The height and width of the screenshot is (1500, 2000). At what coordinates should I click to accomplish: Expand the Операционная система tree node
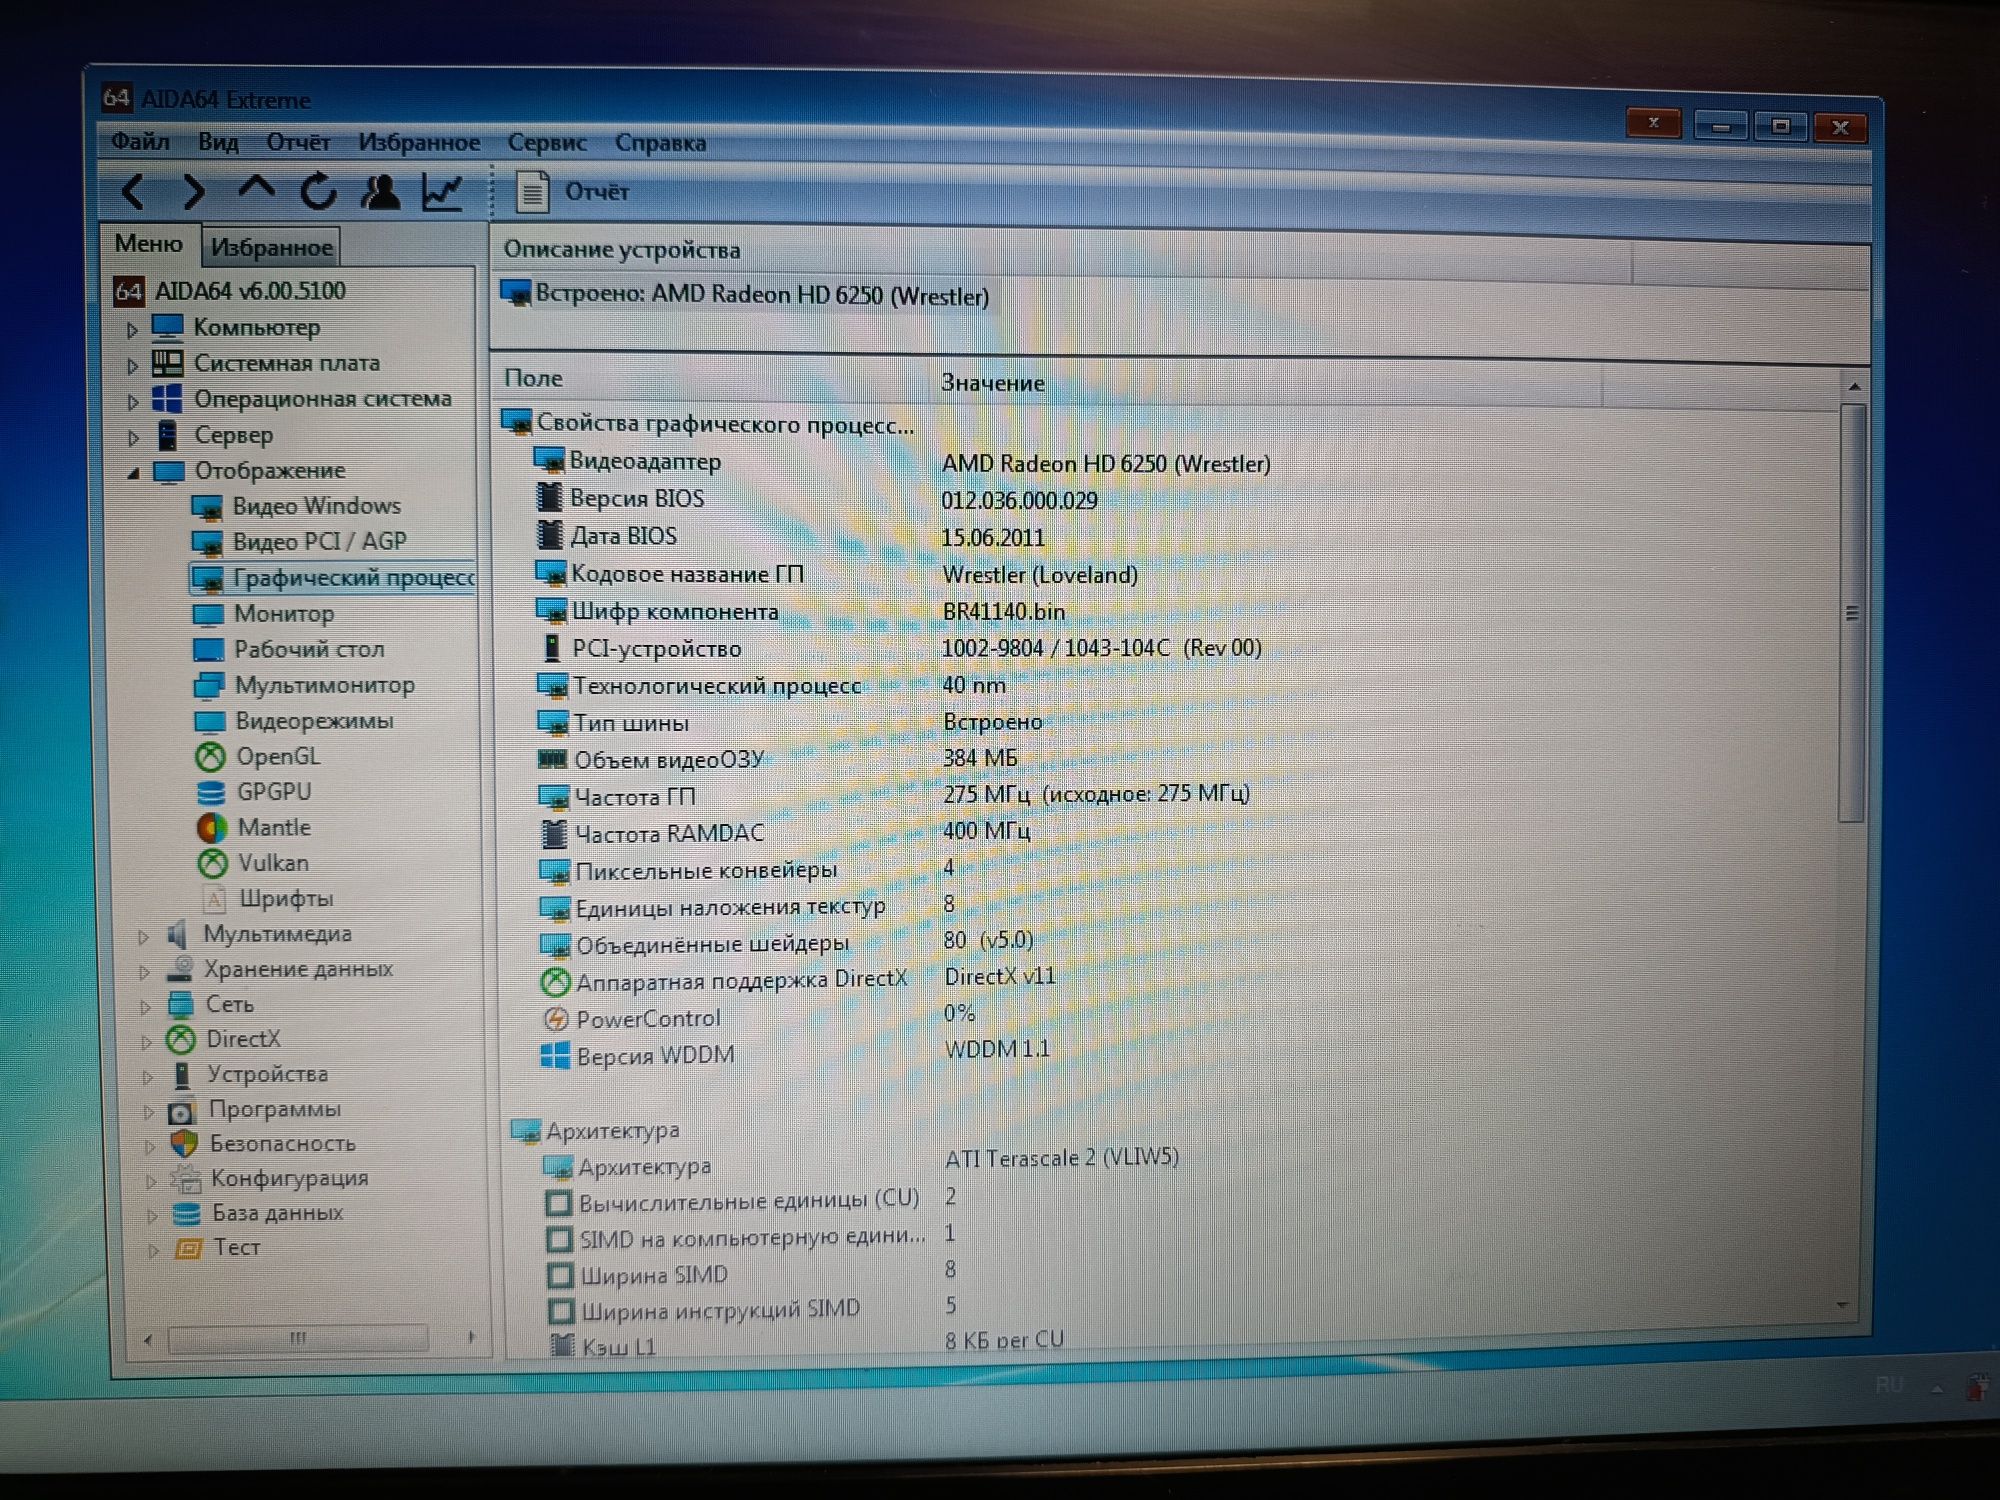click(x=133, y=401)
